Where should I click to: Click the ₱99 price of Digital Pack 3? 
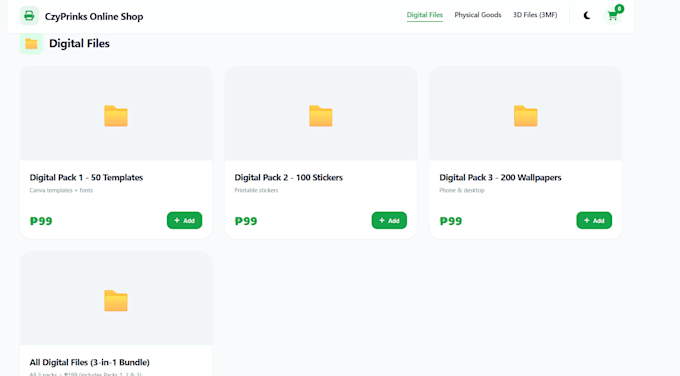451,221
